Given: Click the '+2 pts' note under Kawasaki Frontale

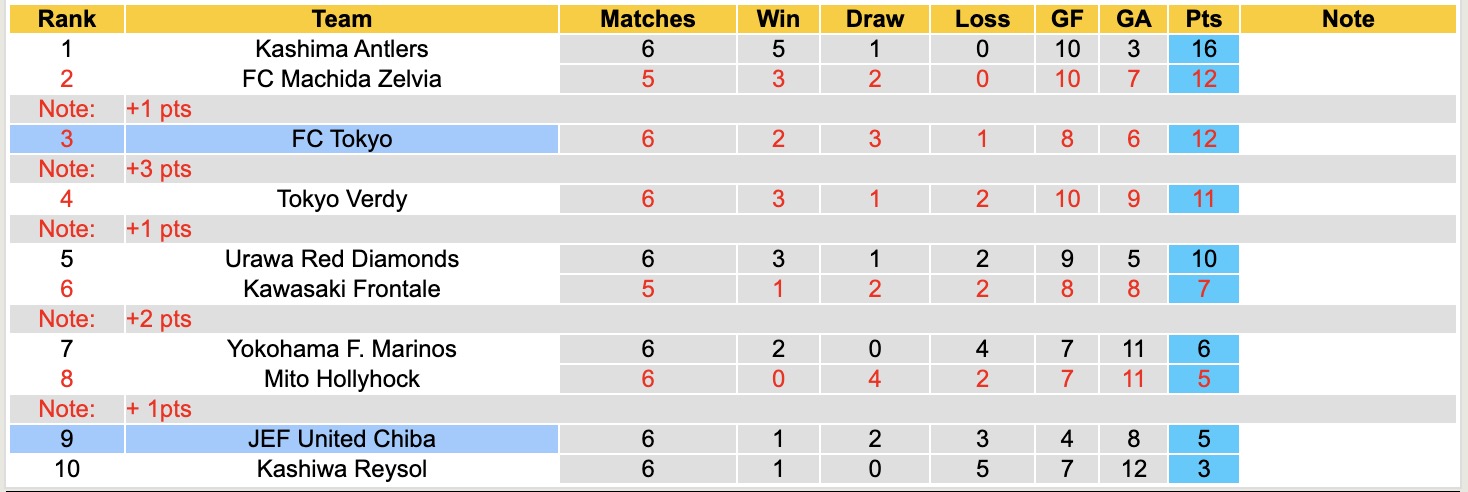Looking at the screenshot, I should [x=158, y=319].
